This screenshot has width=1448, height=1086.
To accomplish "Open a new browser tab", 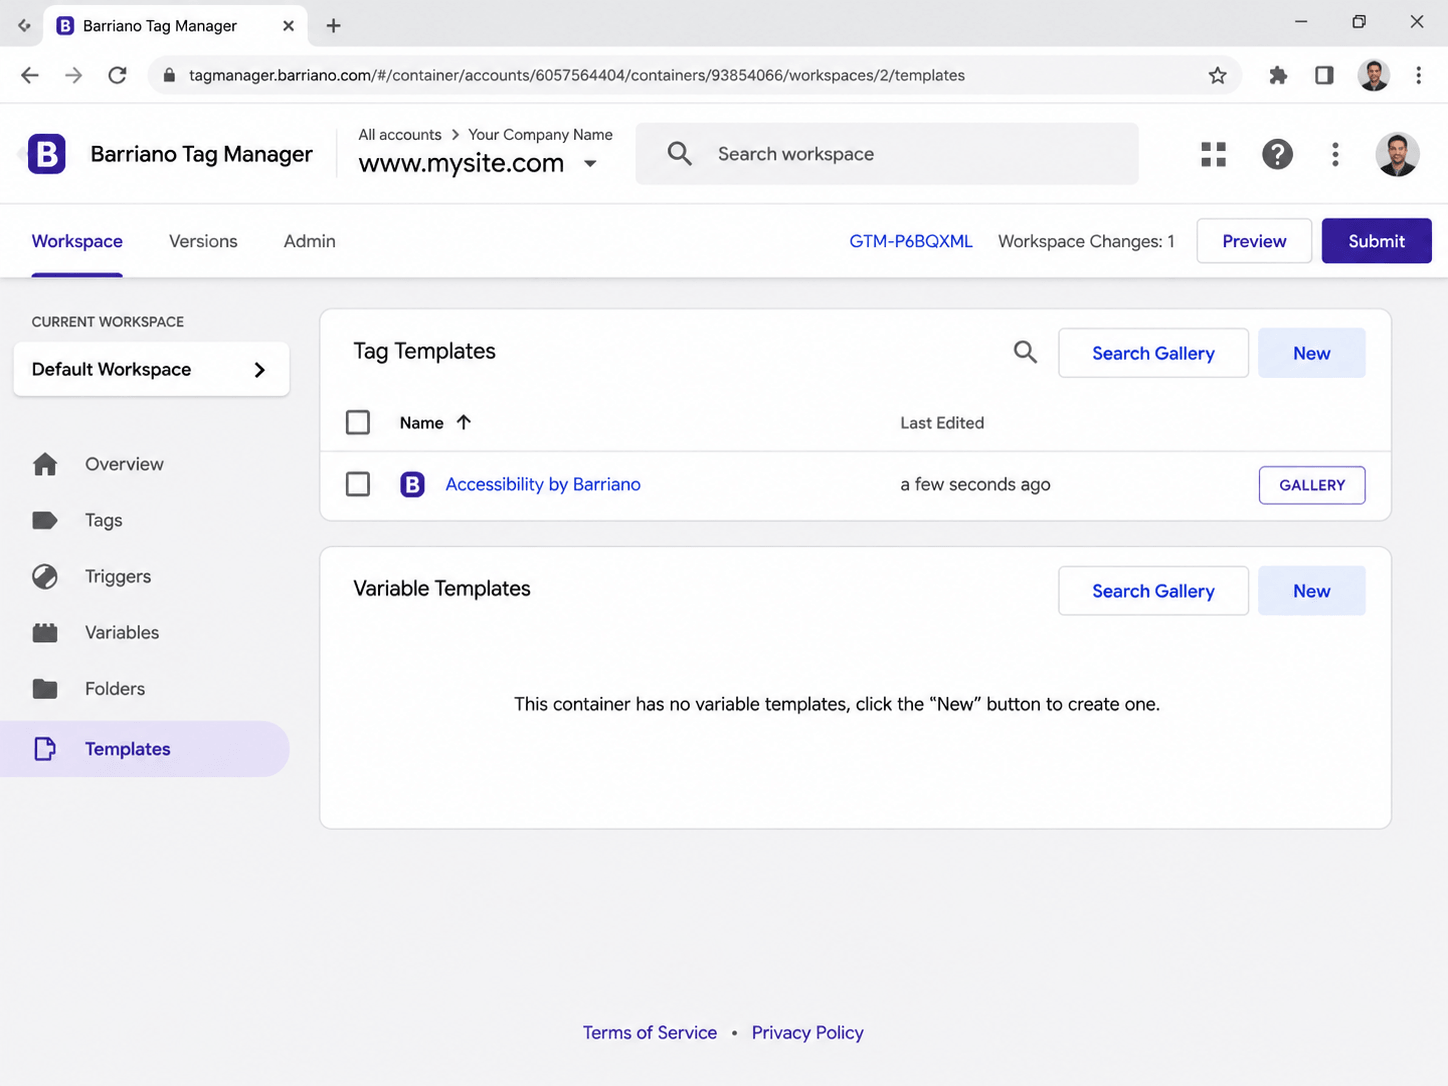I will point(333,26).
